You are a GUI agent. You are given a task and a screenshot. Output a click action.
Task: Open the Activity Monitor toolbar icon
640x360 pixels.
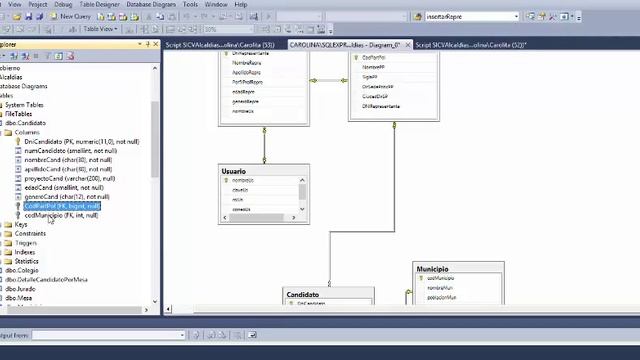pos(254,17)
